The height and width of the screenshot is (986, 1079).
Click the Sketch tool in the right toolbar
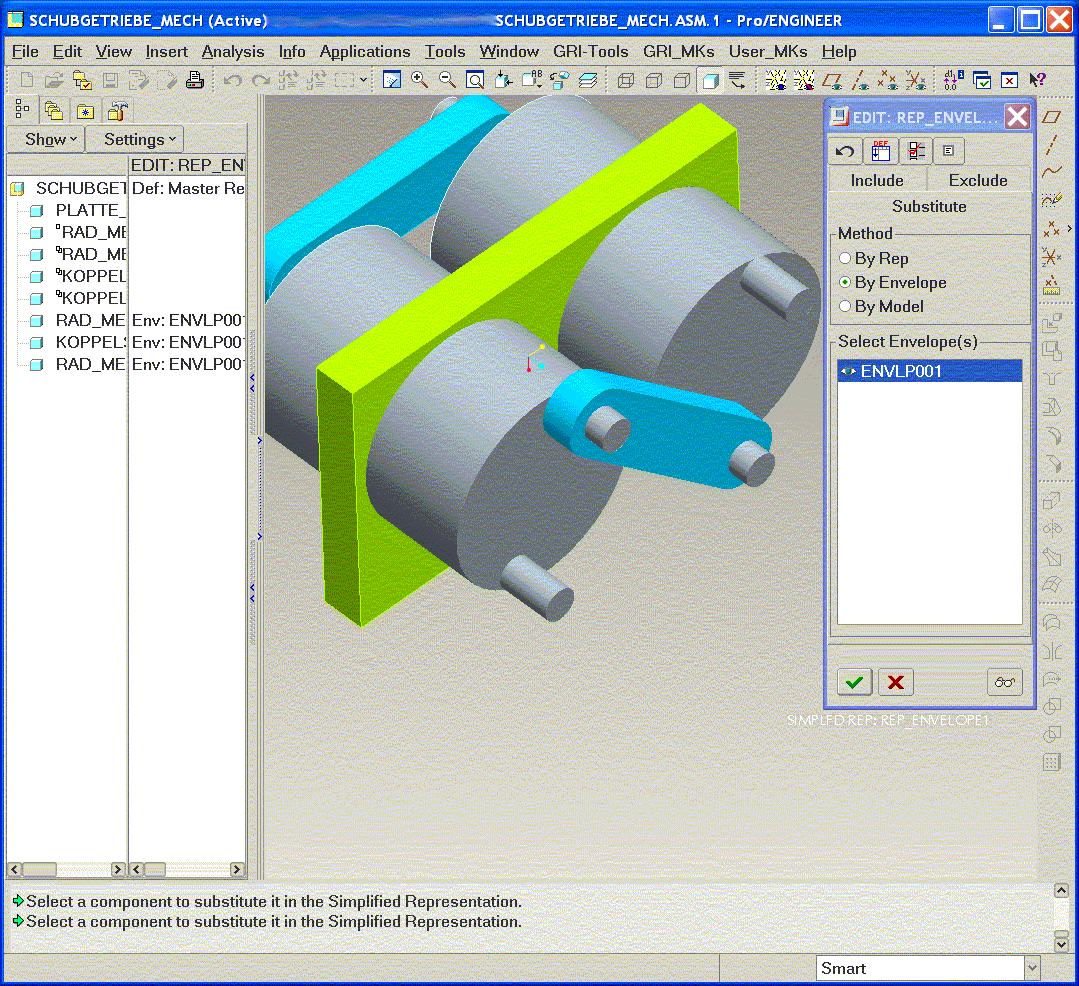pos(1051,200)
